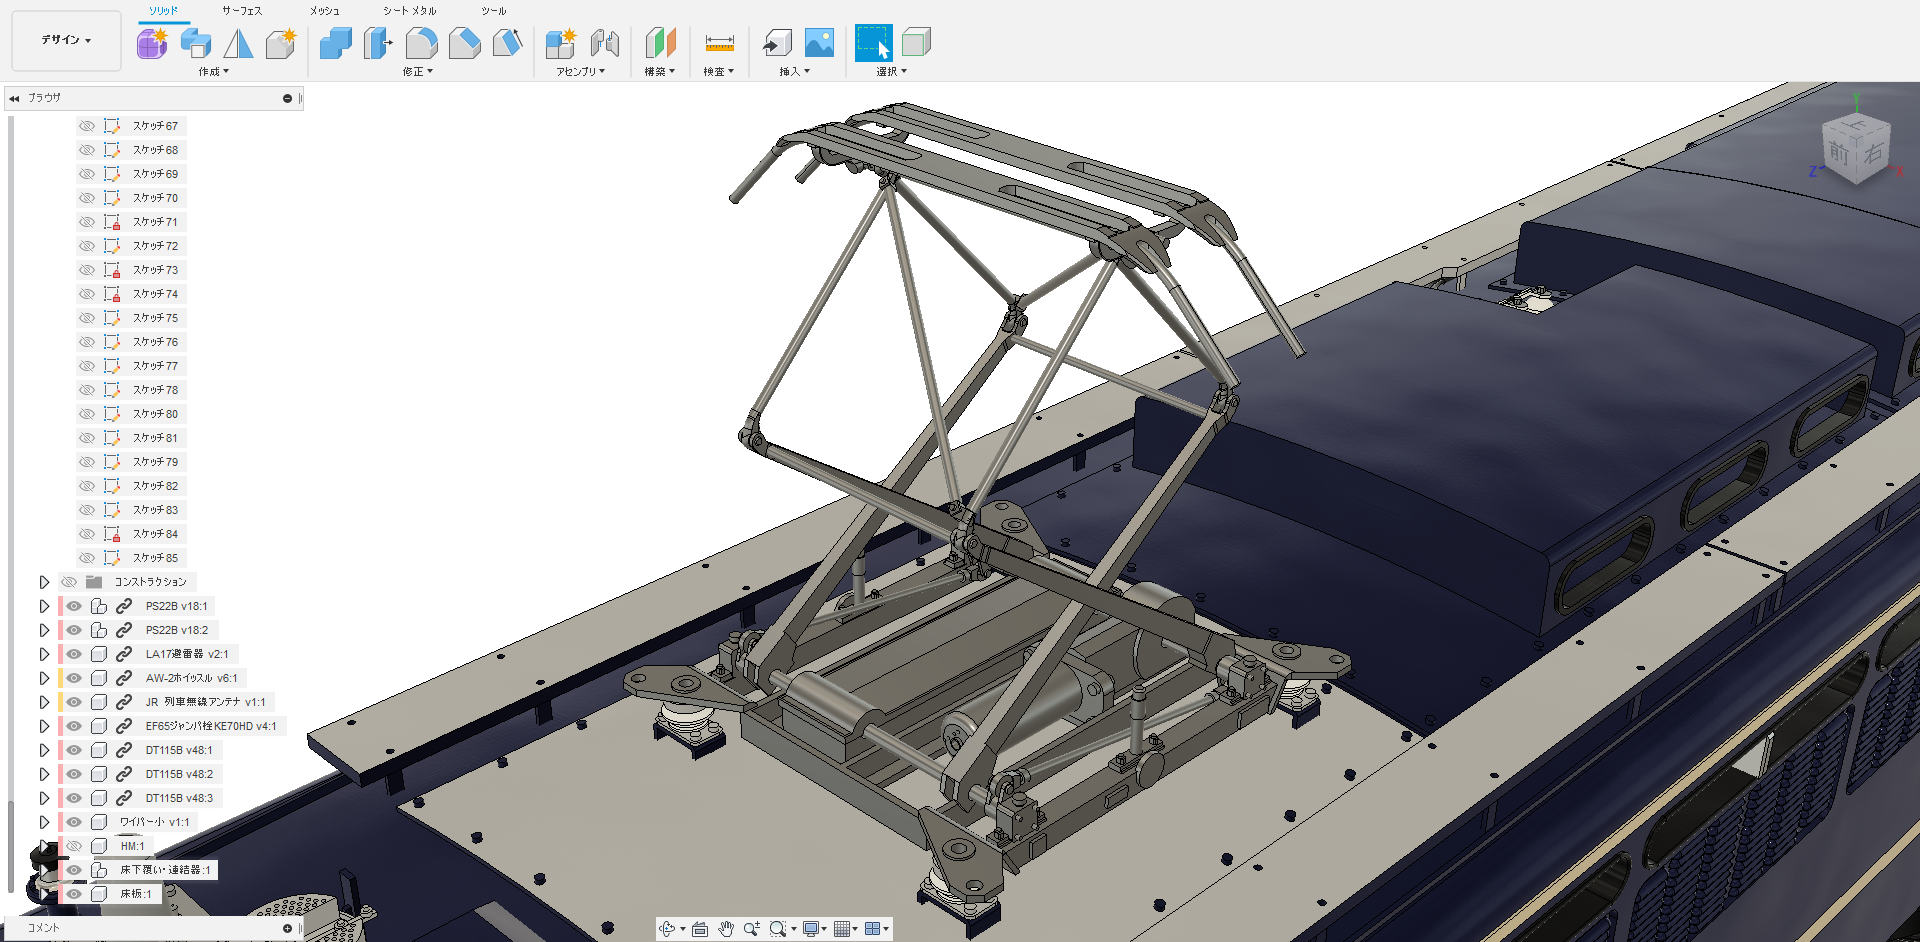Click the Measure tool icon

coord(719,43)
